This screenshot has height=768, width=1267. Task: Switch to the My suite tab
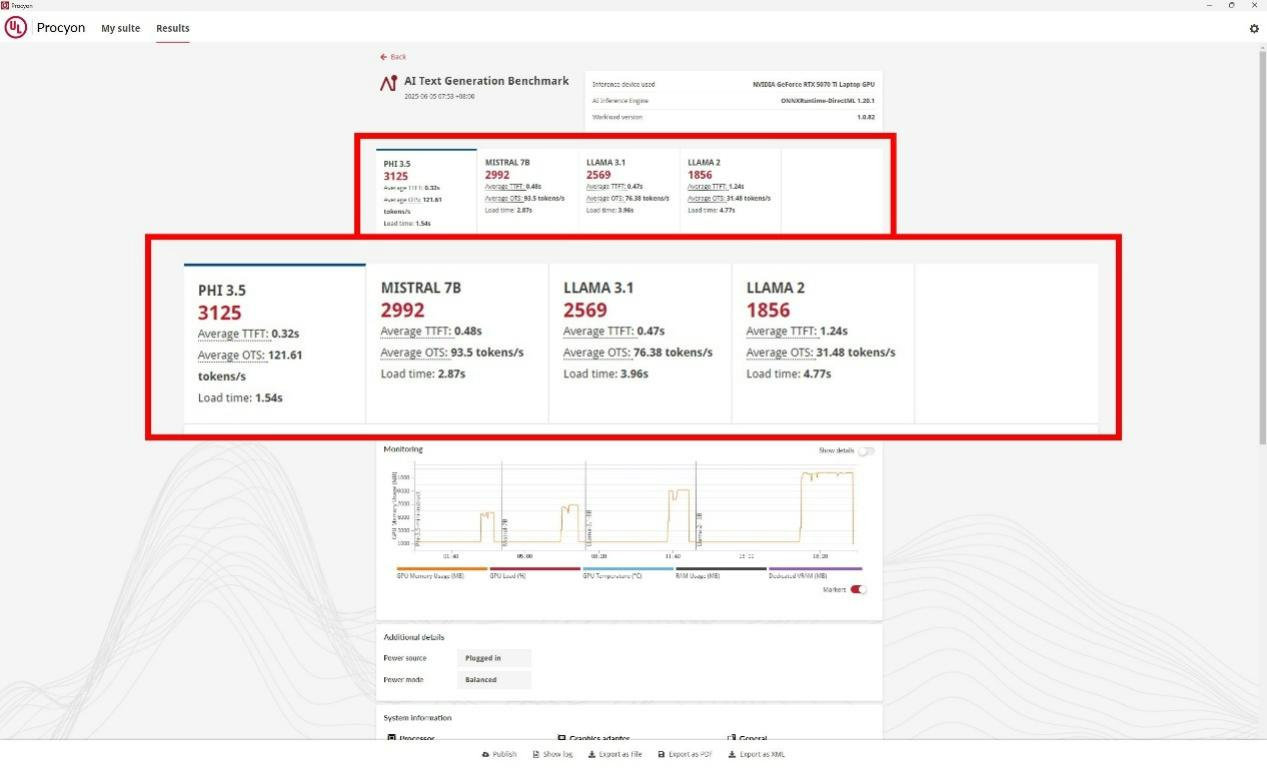pyautogui.click(x=120, y=28)
